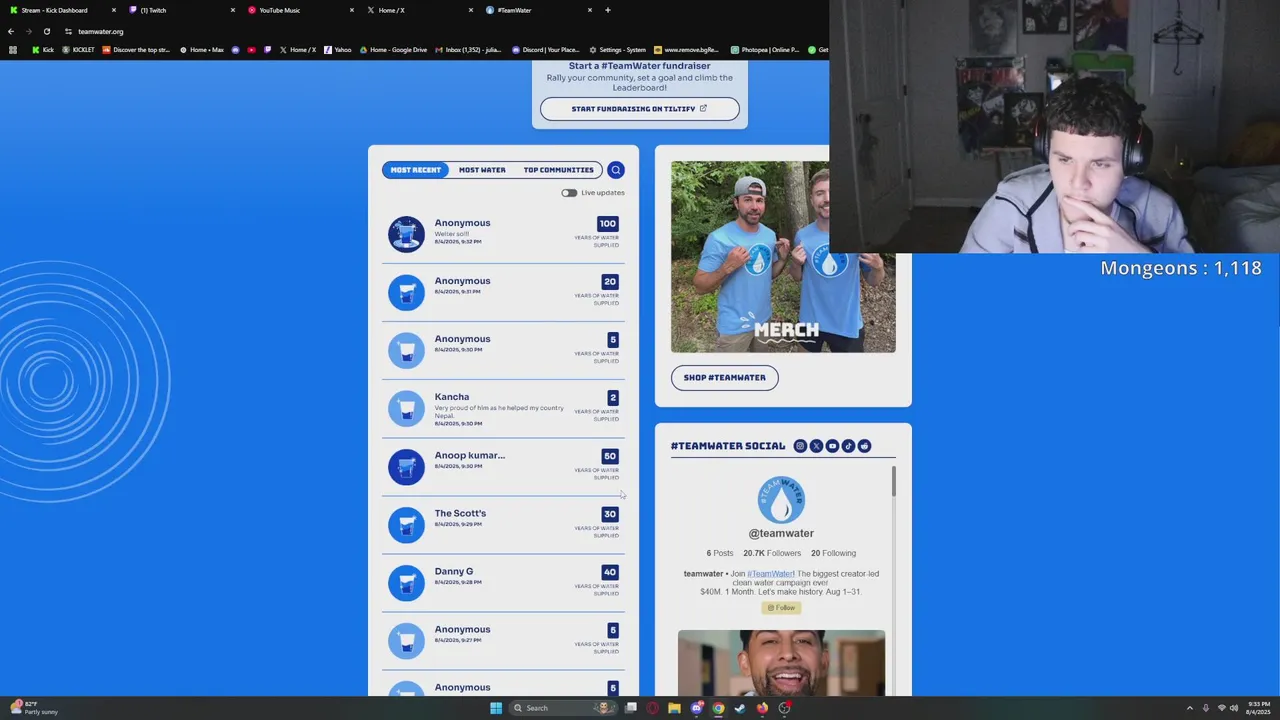Click the browser forward arrow
Image resolution: width=1280 pixels, height=720 pixels.
pos(28,31)
